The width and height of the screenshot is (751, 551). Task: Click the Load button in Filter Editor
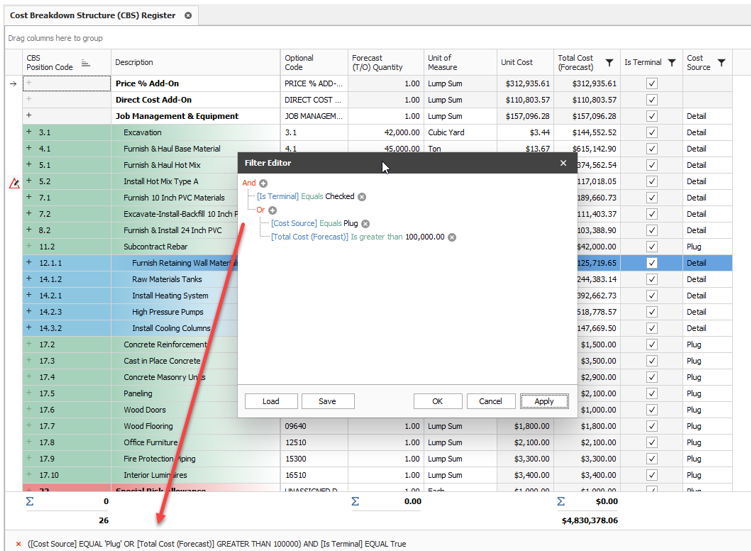[x=271, y=401]
